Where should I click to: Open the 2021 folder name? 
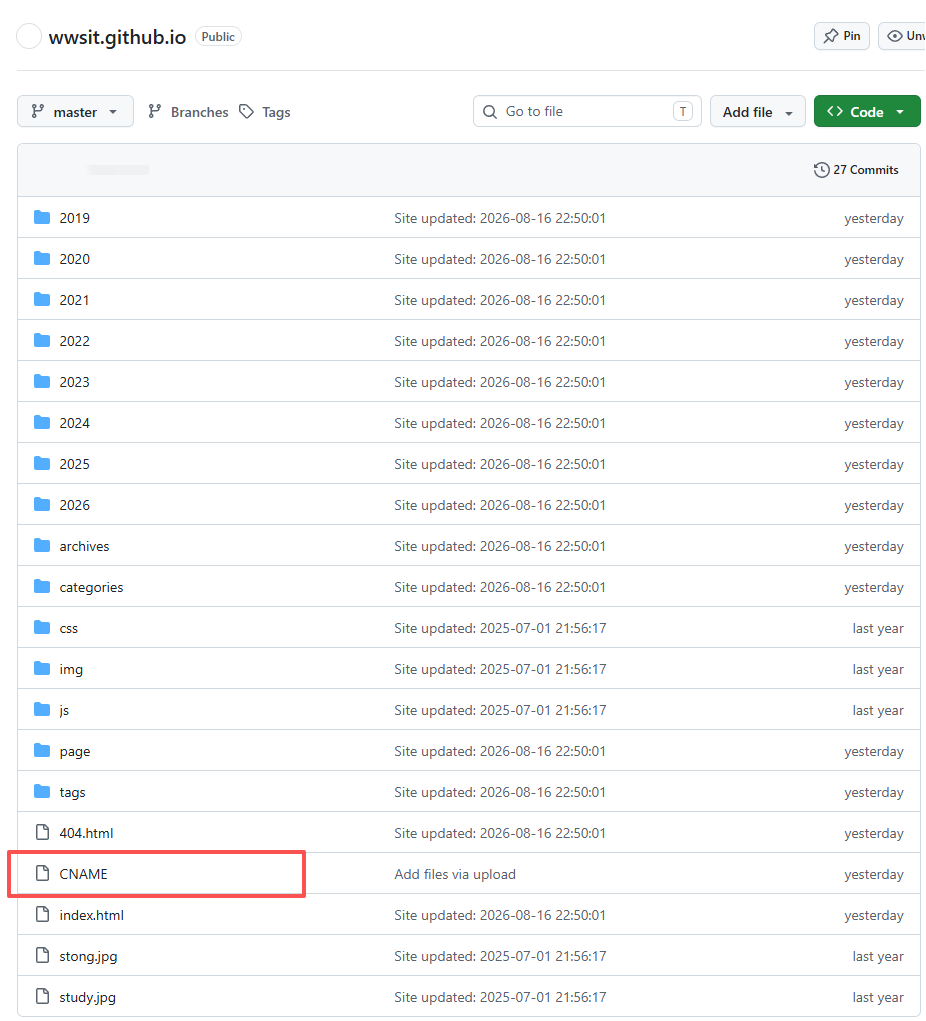click(74, 300)
